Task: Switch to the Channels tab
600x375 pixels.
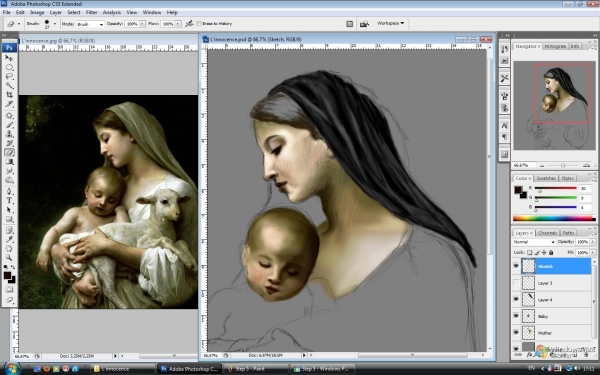Action: (547, 233)
